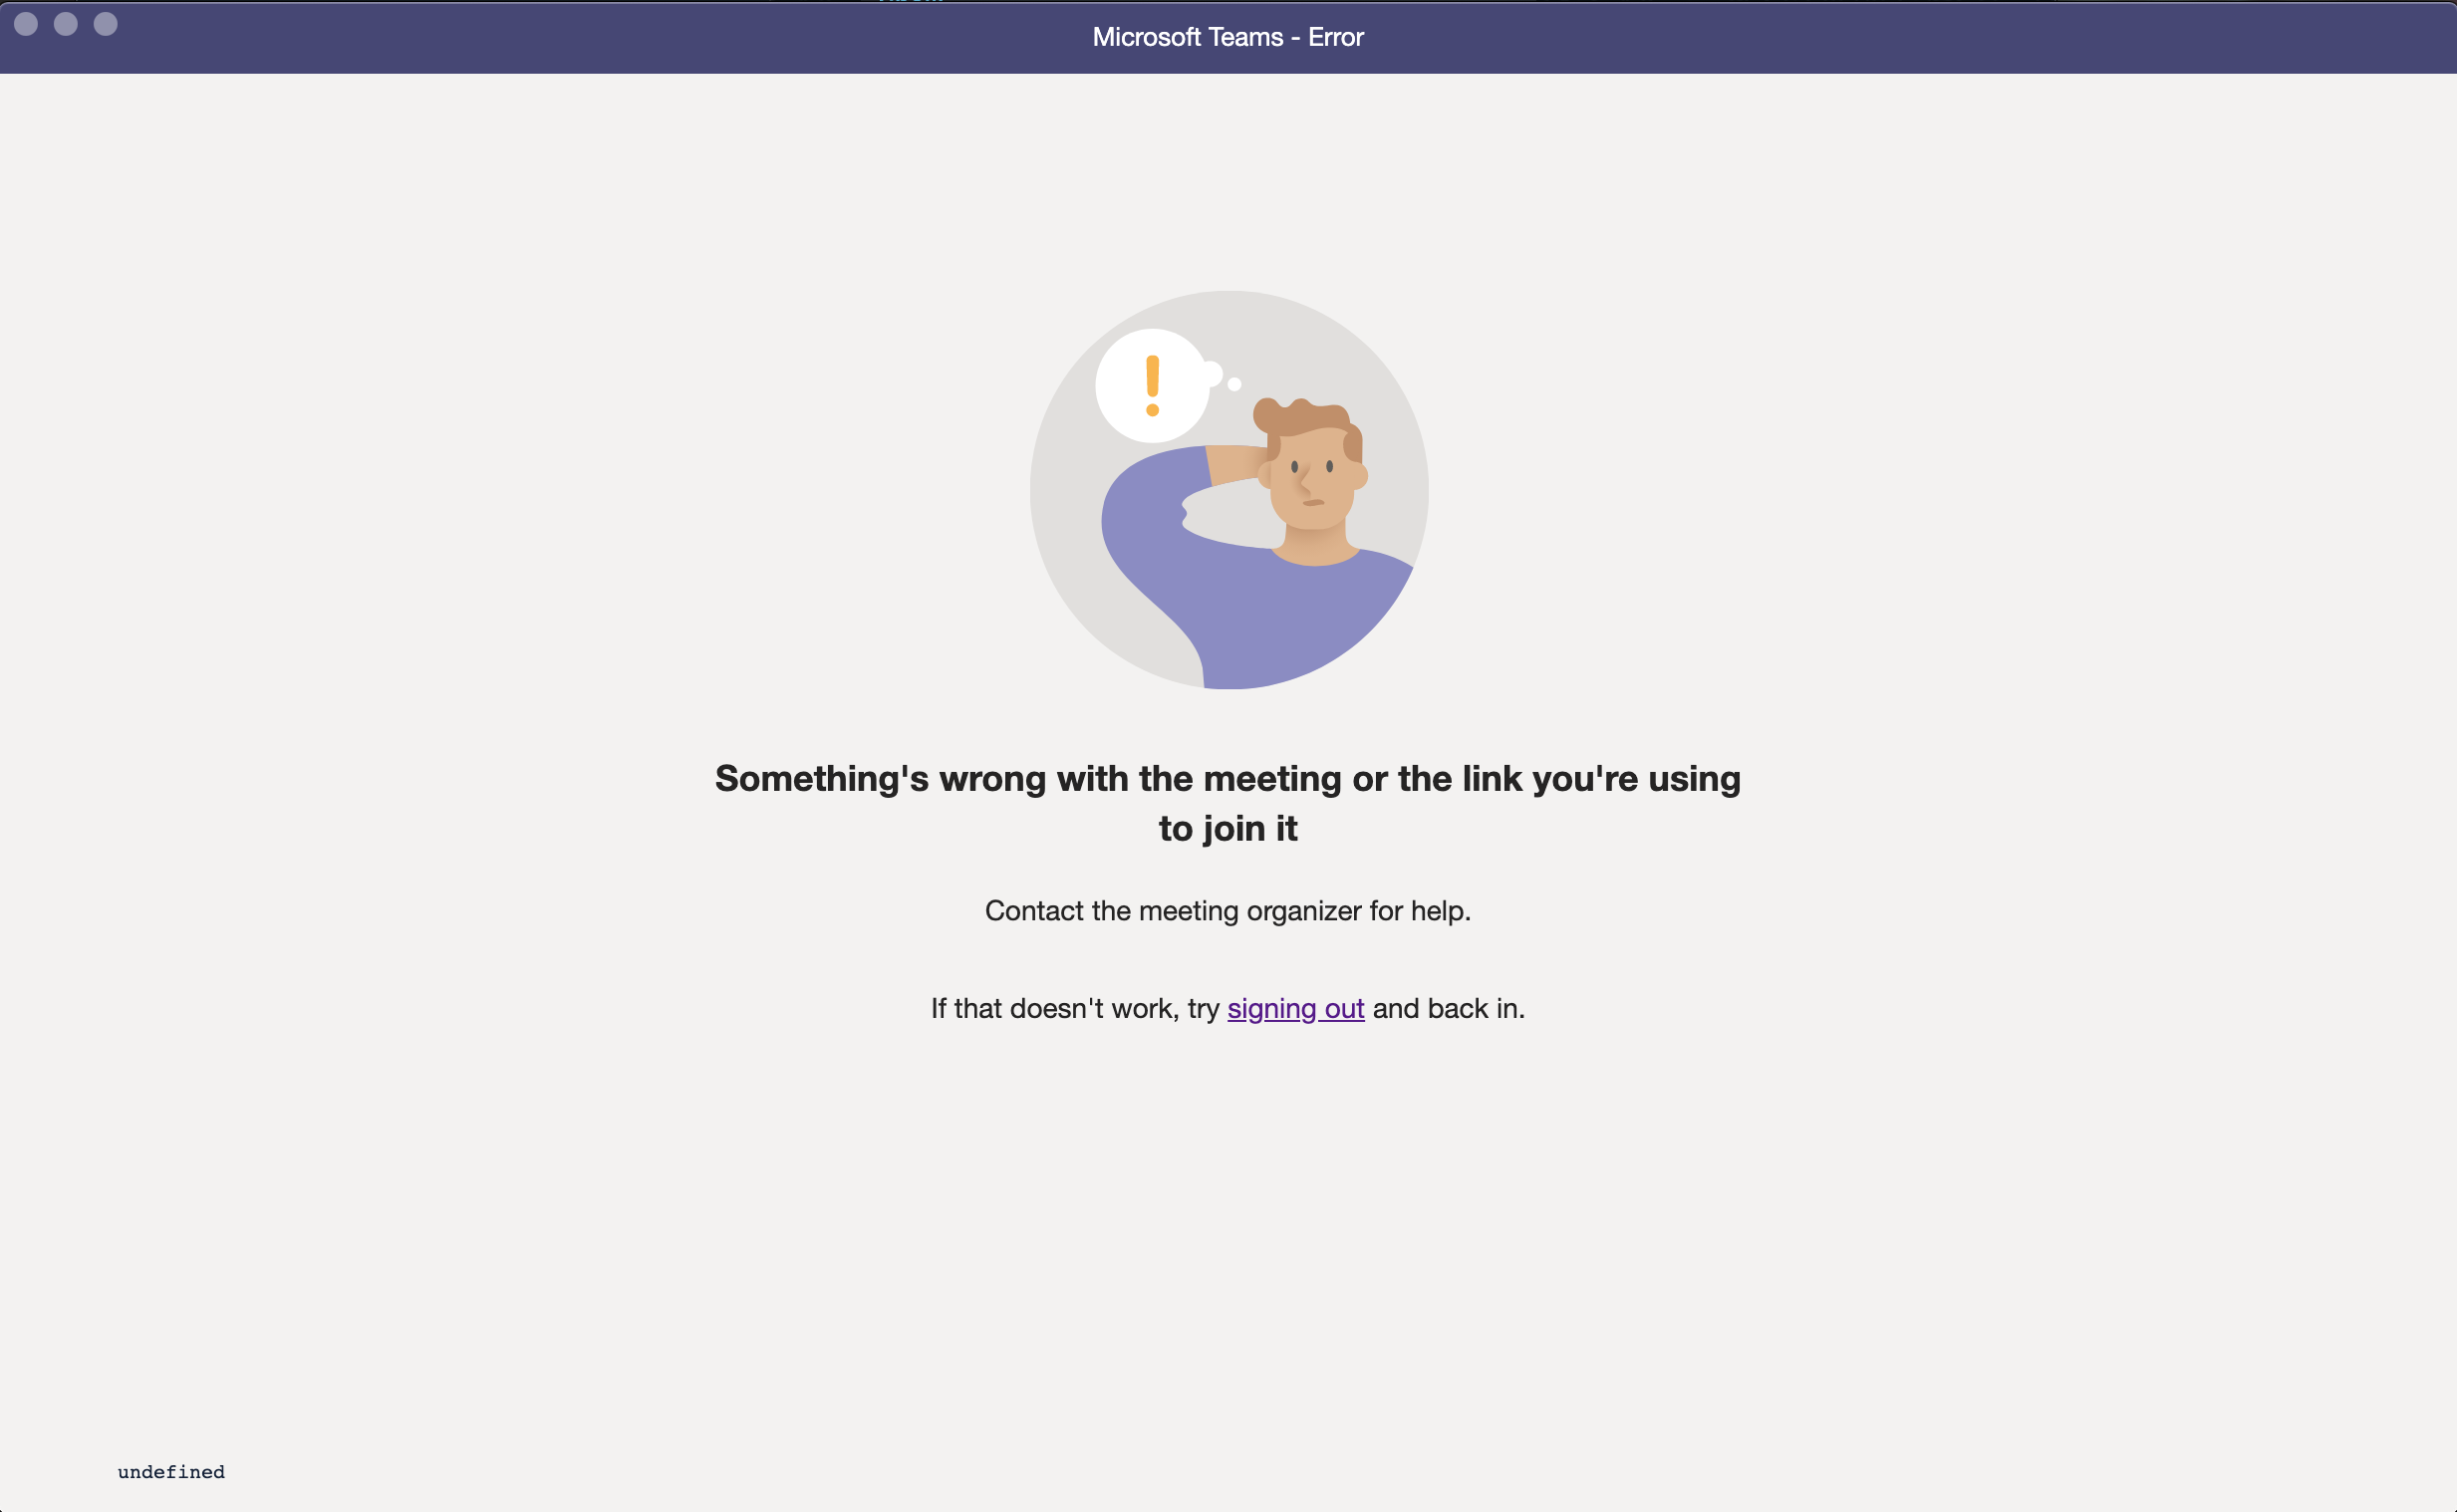
Task: Click the 'Something's wrong with the meeting' heading
Action: point(1228,778)
